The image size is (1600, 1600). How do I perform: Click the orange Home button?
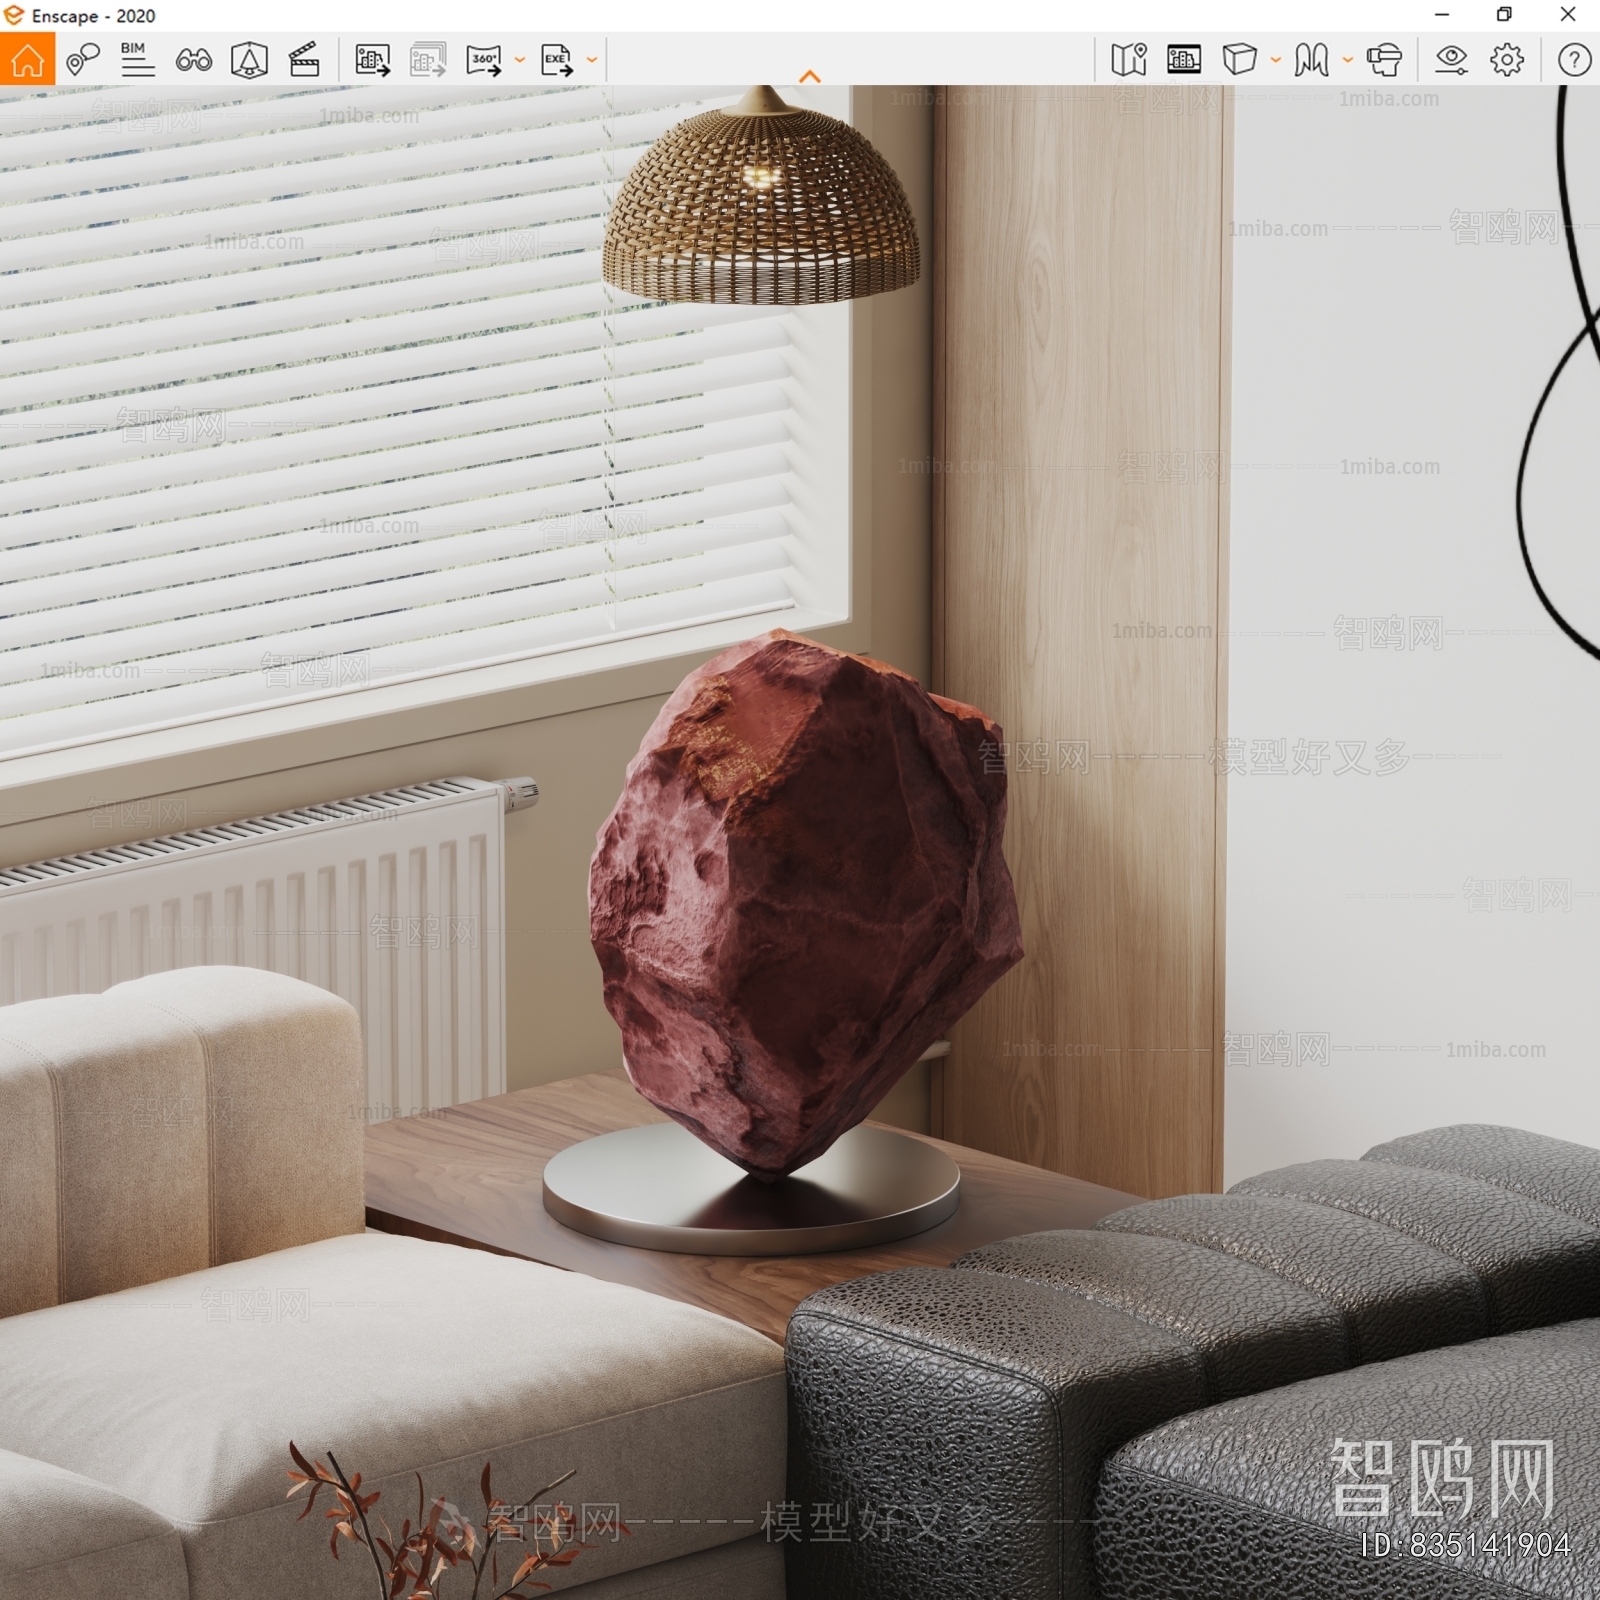point(27,59)
